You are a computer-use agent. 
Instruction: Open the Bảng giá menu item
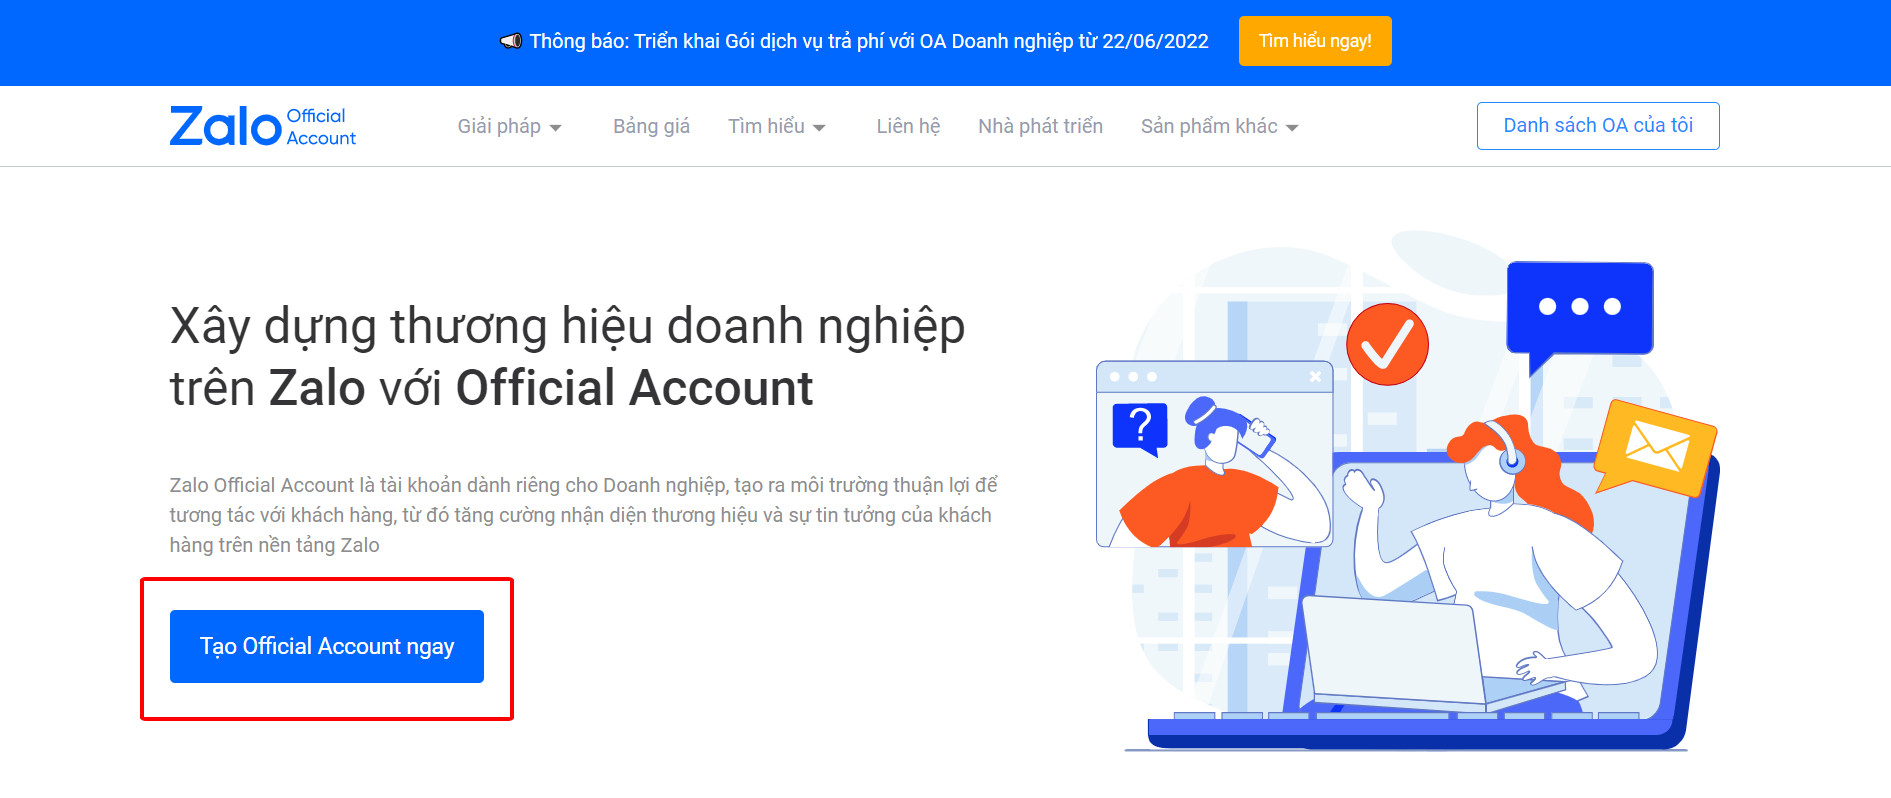(651, 126)
